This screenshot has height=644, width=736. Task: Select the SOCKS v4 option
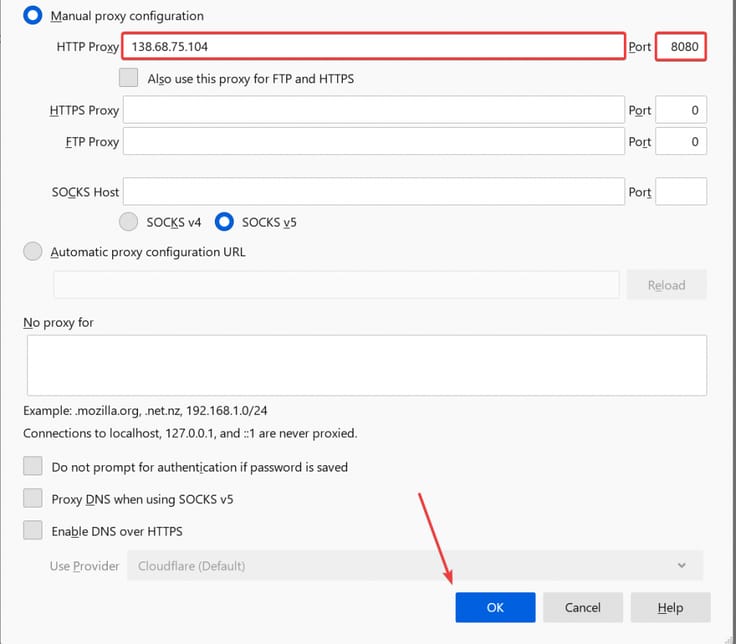point(129,222)
